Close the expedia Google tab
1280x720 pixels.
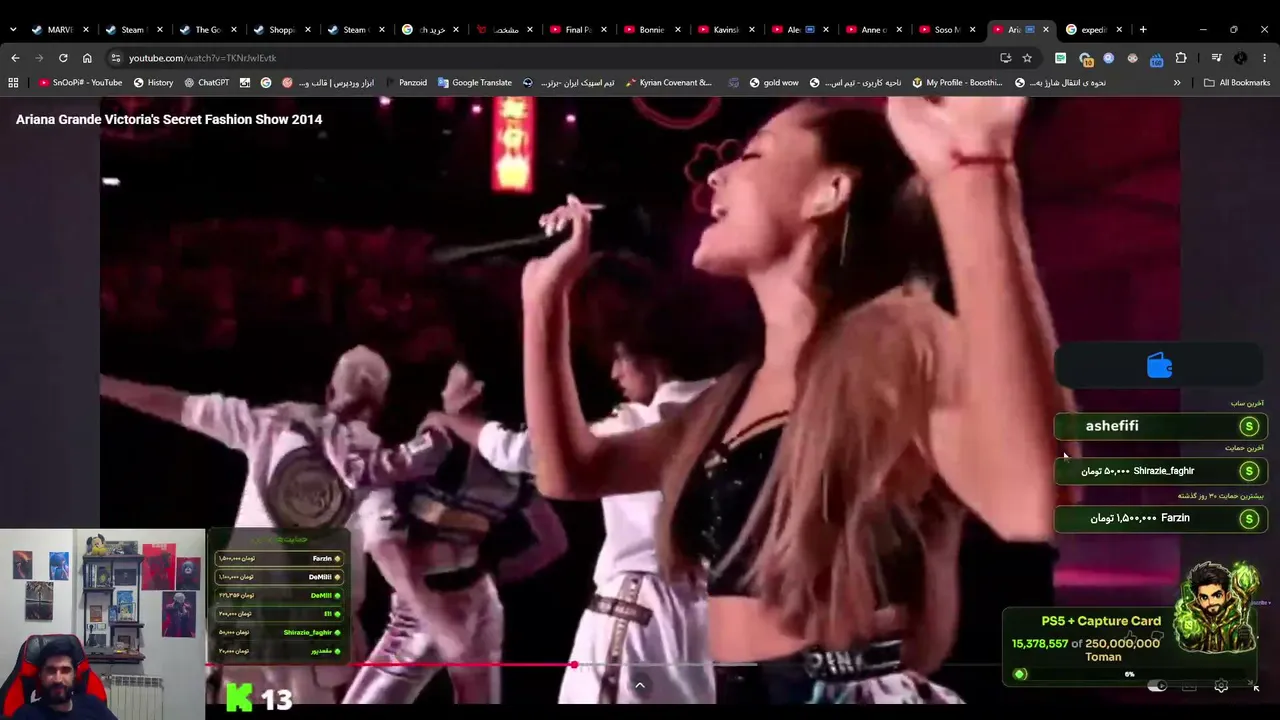point(1119,30)
